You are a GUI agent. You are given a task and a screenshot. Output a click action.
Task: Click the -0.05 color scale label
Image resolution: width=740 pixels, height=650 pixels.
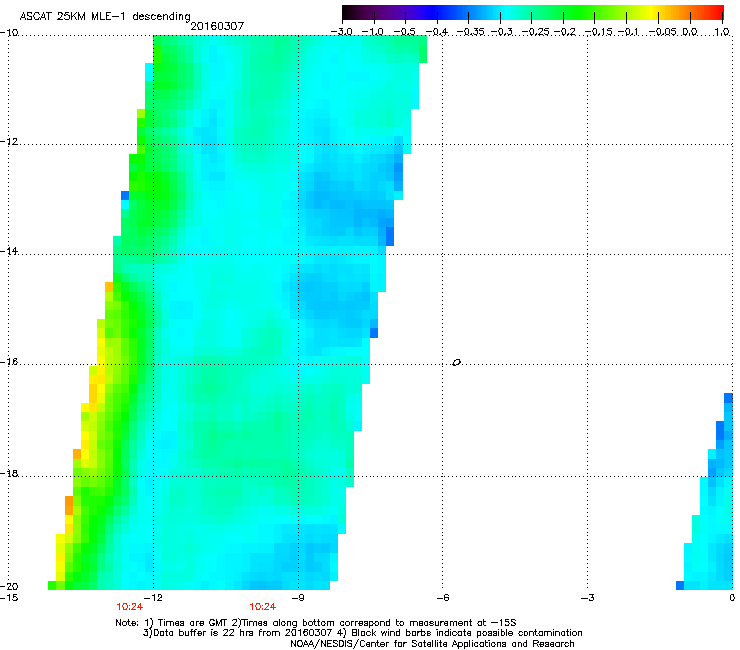663,32
